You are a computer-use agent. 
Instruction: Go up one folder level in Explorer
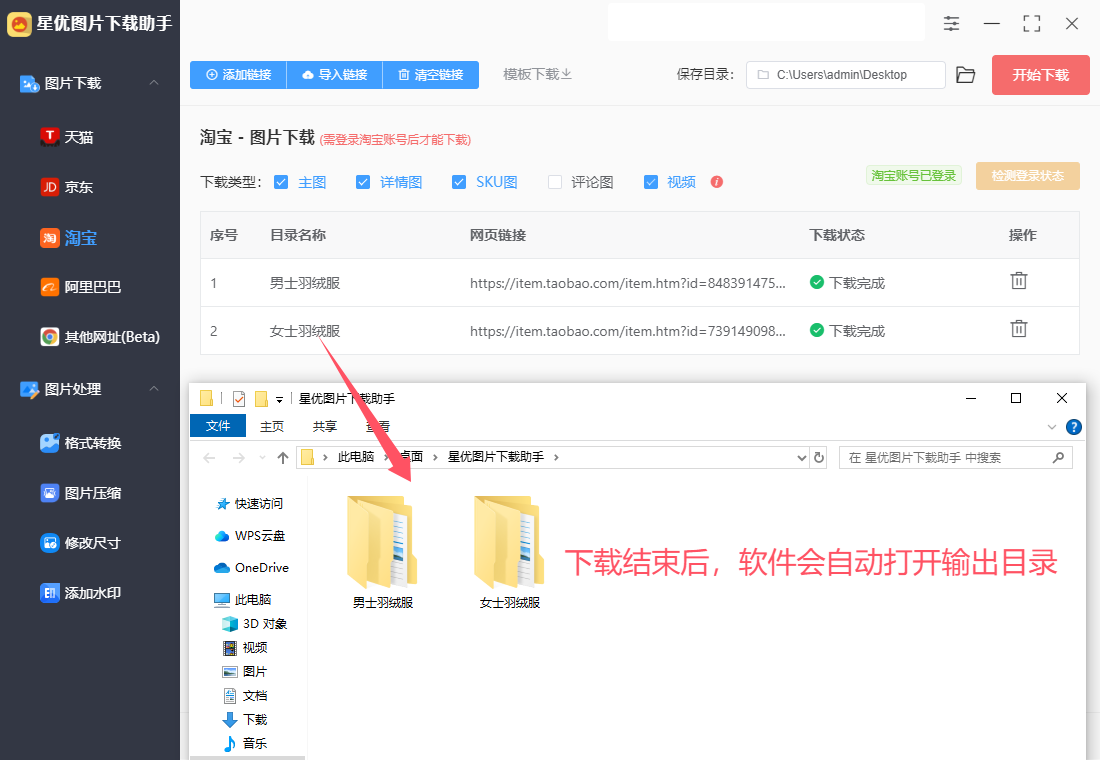coord(283,458)
